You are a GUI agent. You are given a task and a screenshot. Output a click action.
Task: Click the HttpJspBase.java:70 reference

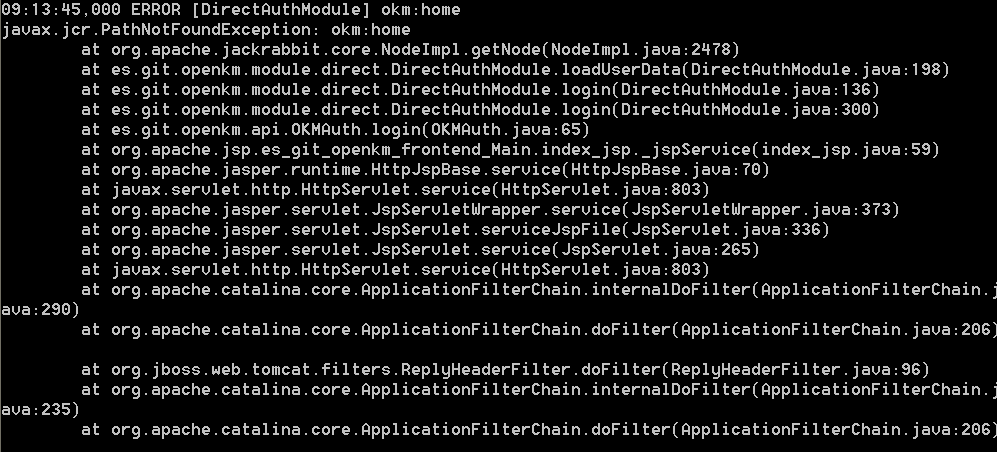coord(666,170)
